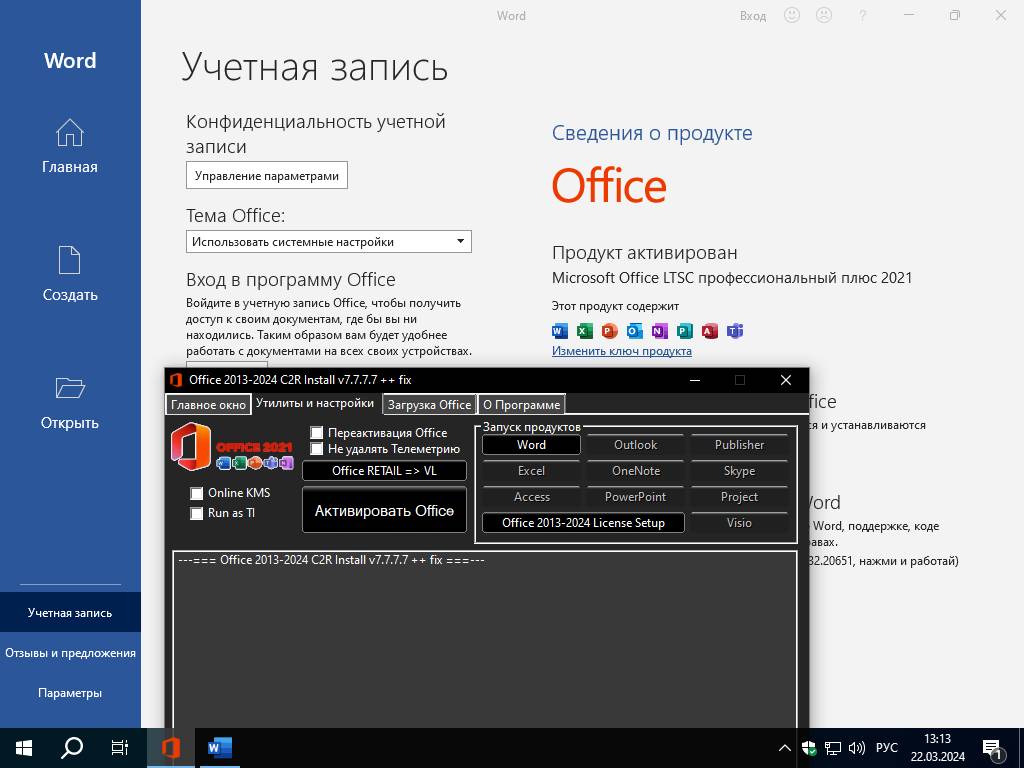Image resolution: width=1024 pixels, height=768 pixels.
Task: Click the Активировать Office button
Action: [385, 510]
